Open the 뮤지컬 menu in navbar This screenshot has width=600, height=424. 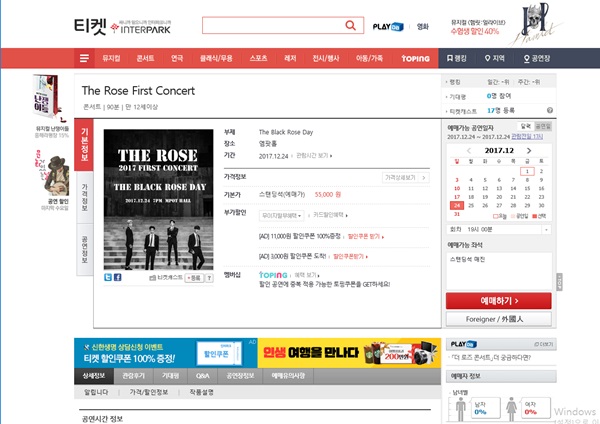pyautogui.click(x=111, y=58)
